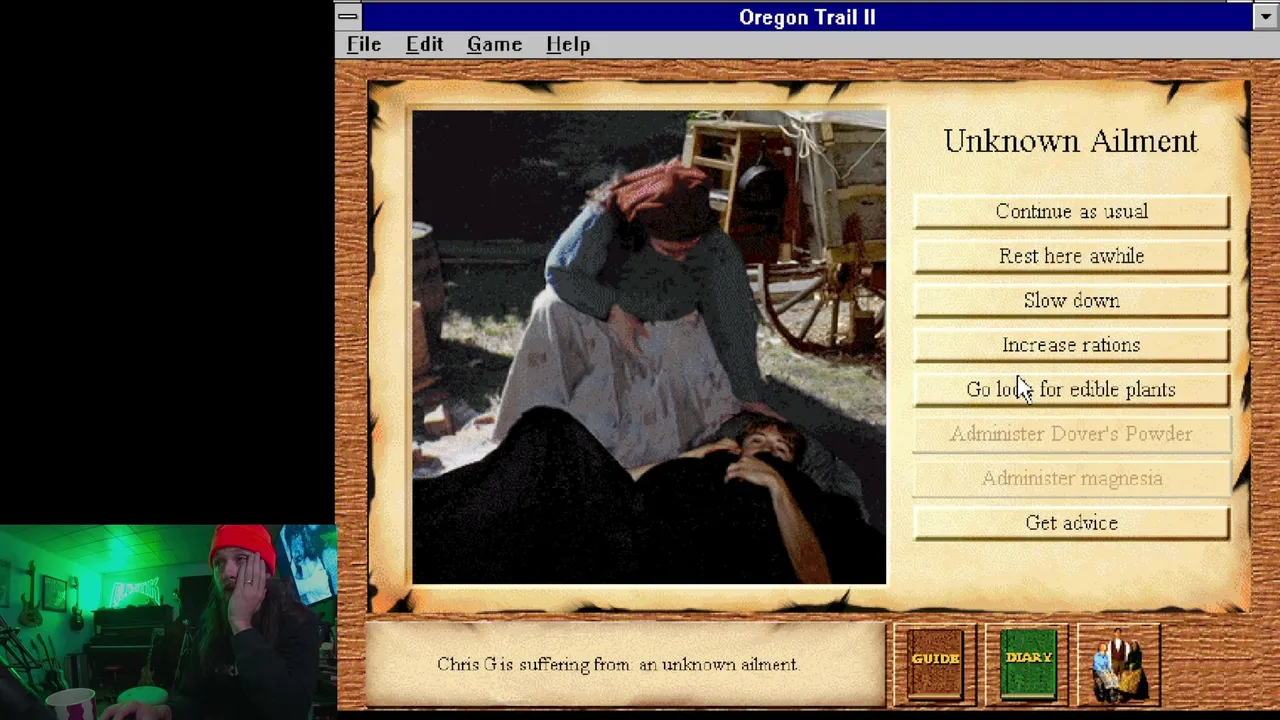Choose Go look for edible plants
This screenshot has width=1280, height=720.
click(1071, 389)
